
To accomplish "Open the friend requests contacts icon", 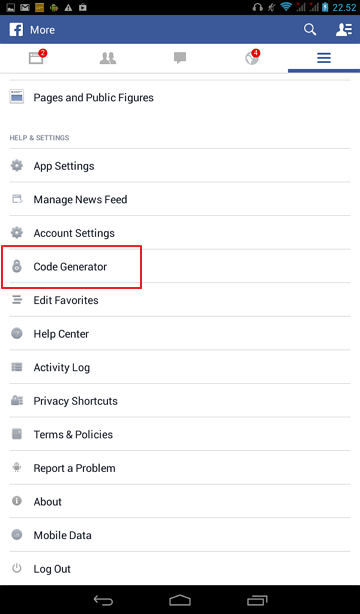I will pyautogui.click(x=344, y=30).
